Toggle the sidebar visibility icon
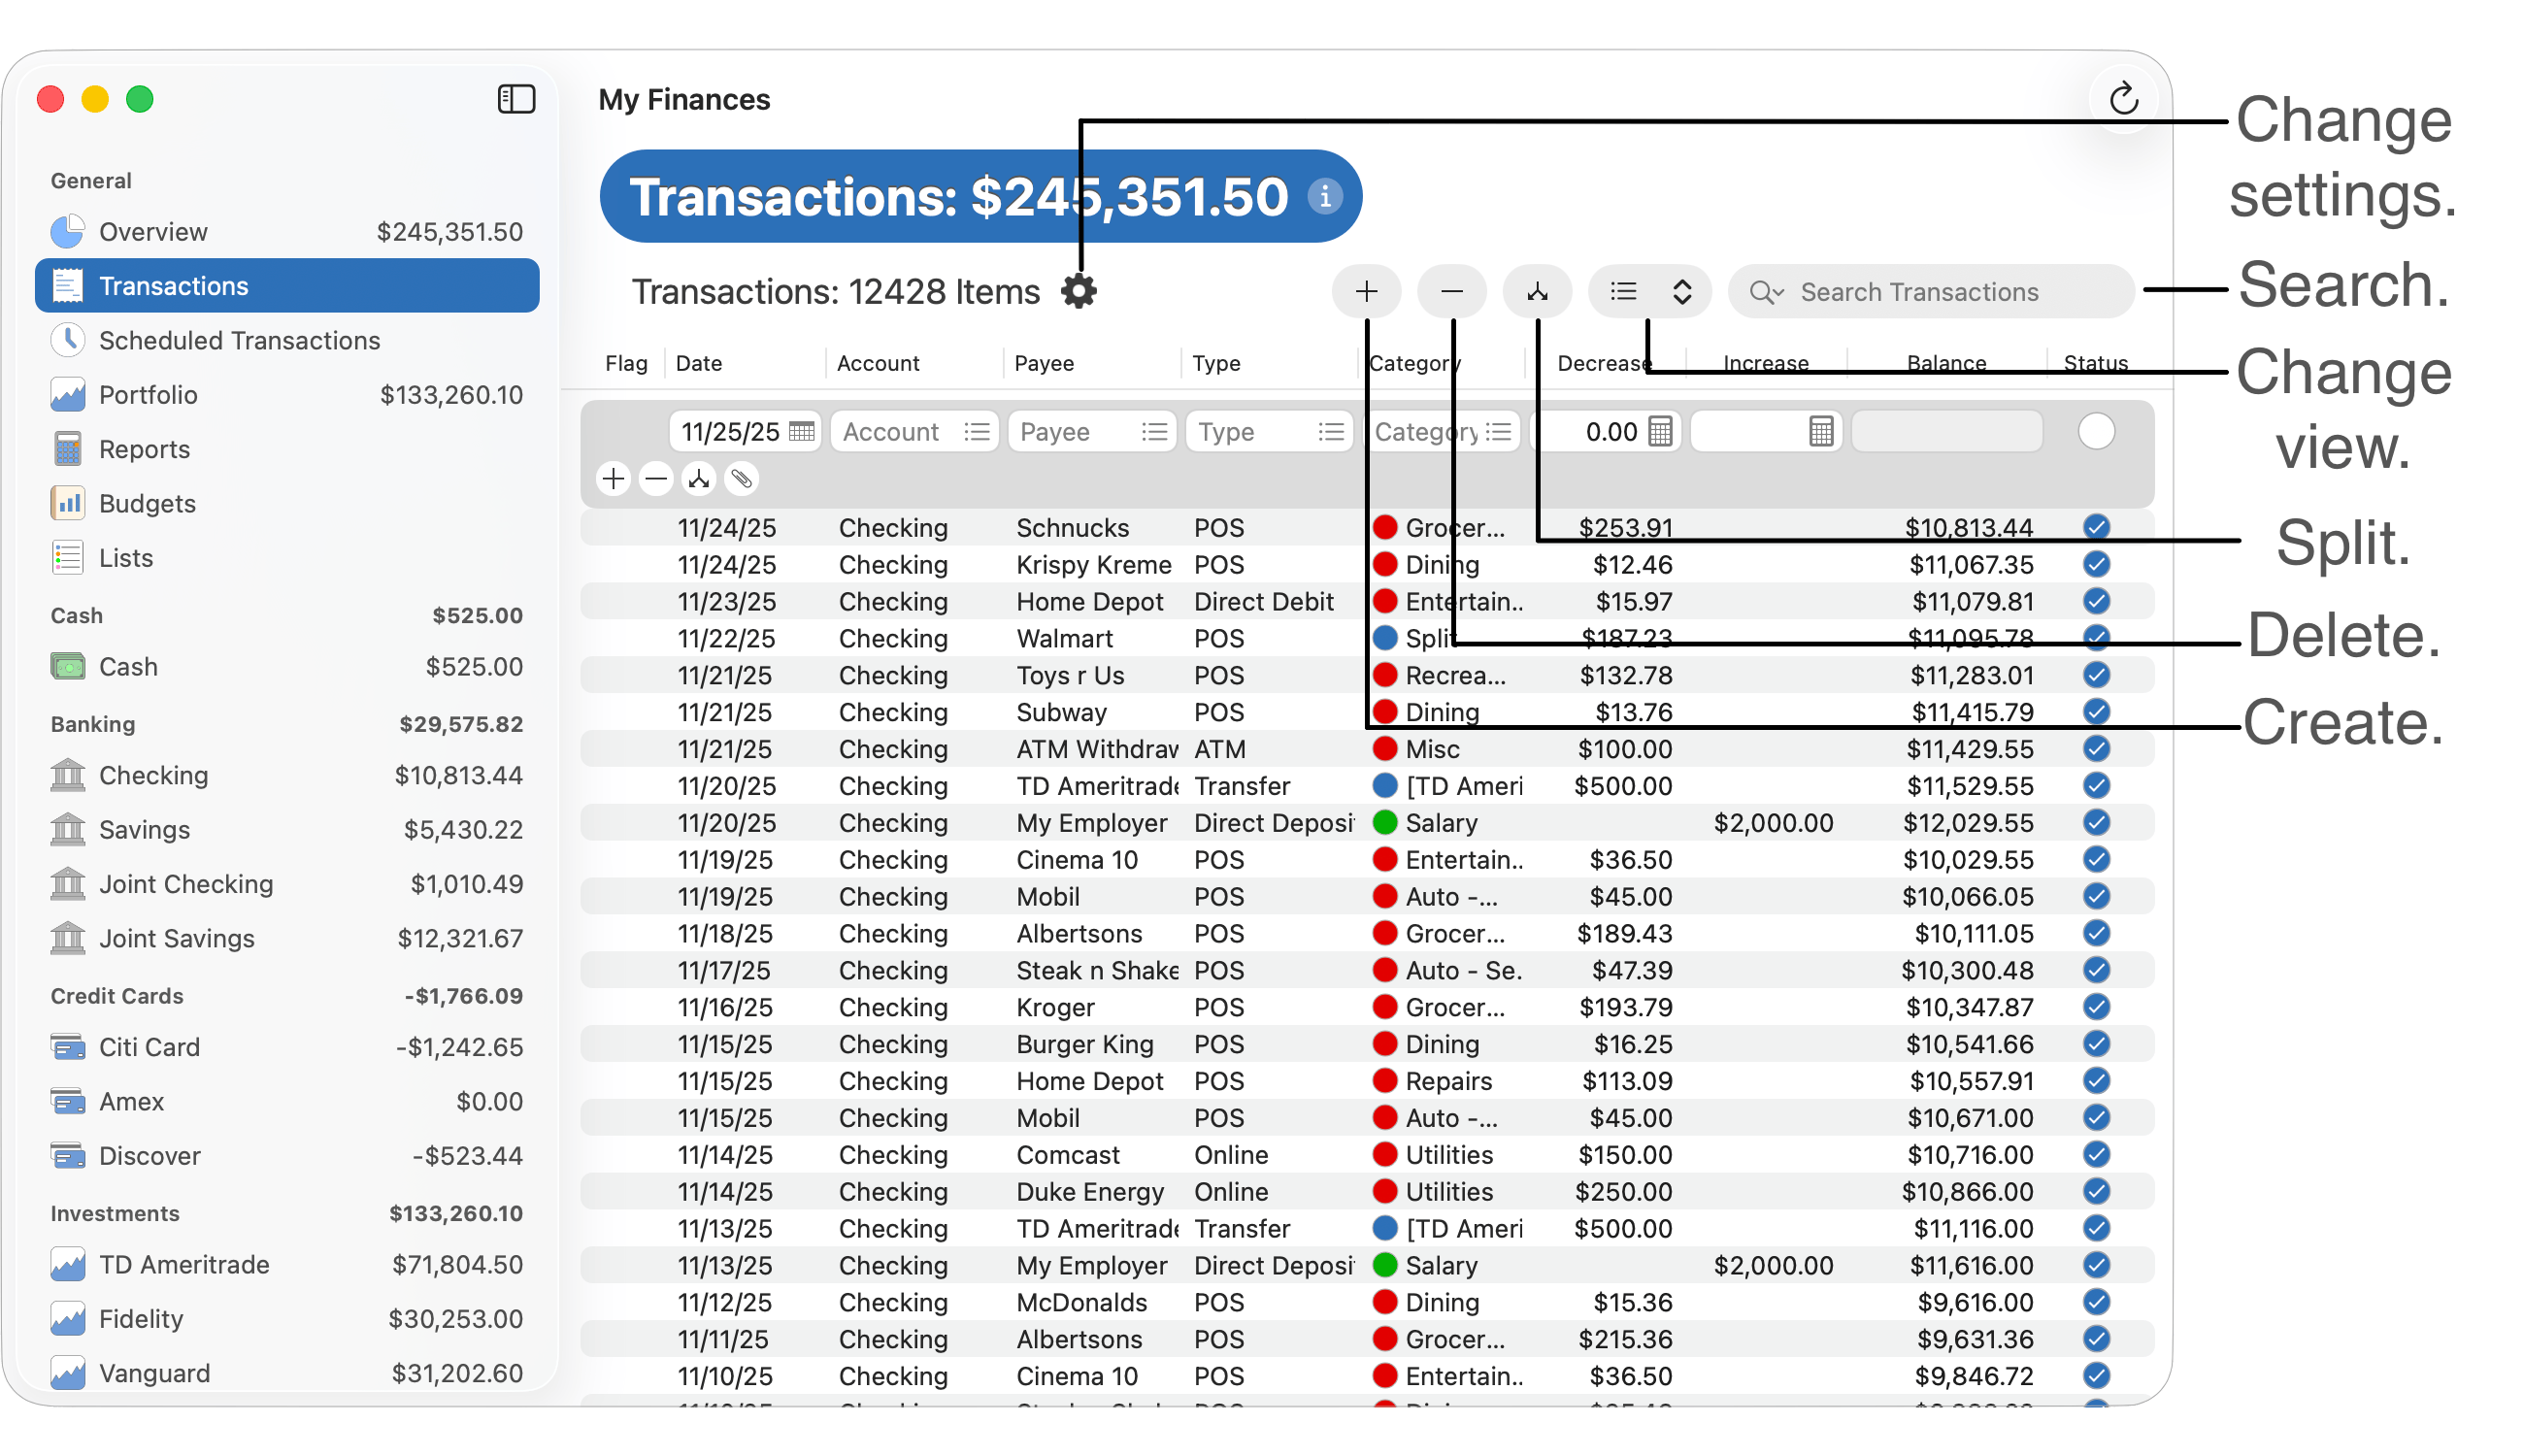 coord(516,99)
